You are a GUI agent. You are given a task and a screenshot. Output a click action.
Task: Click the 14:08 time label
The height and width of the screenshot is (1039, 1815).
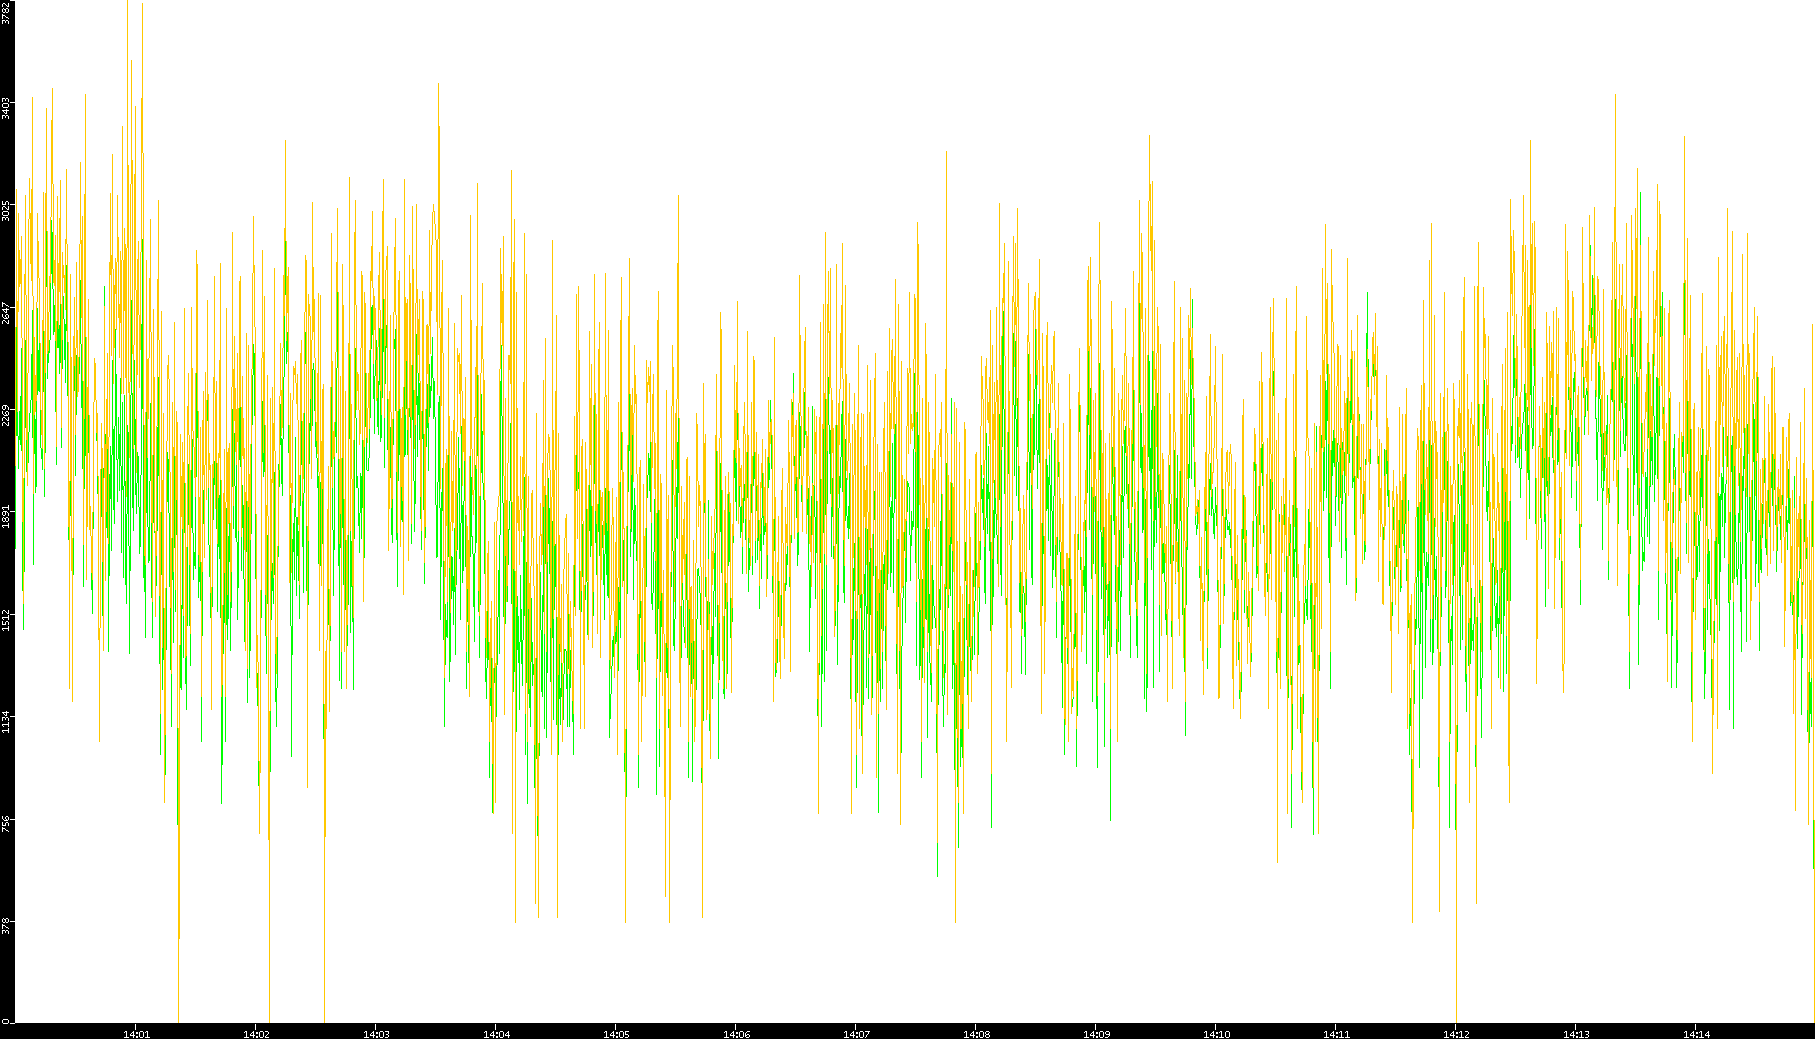click(977, 1034)
